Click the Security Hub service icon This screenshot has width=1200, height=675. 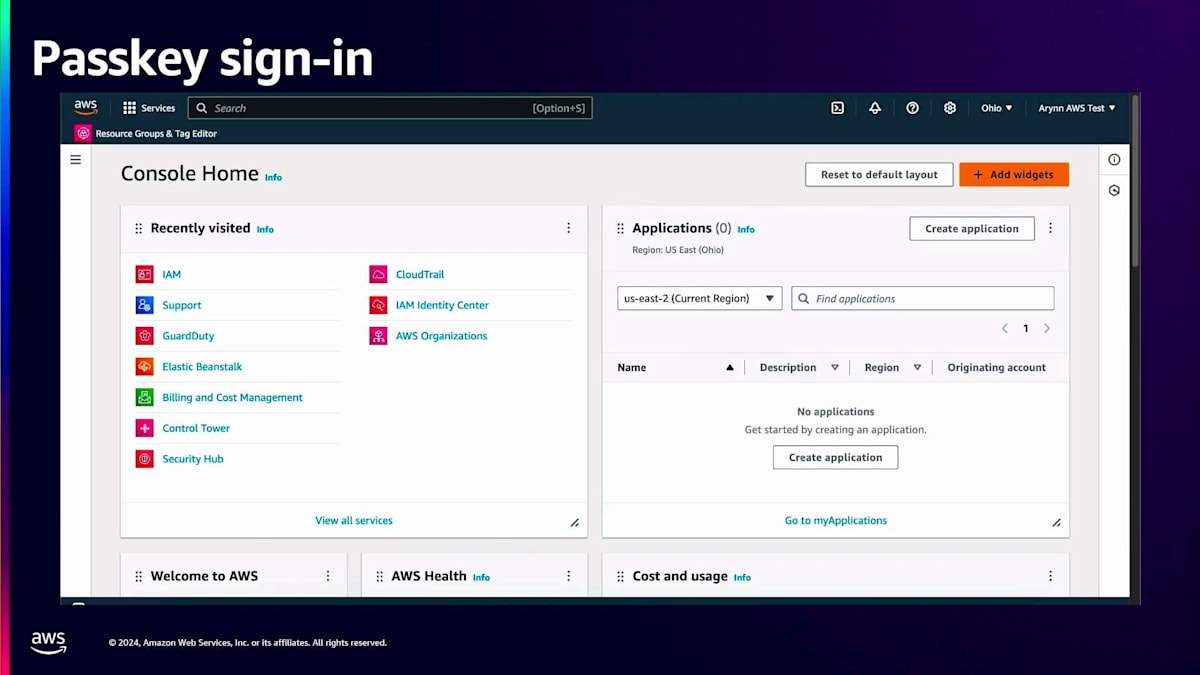pyautogui.click(x=144, y=459)
